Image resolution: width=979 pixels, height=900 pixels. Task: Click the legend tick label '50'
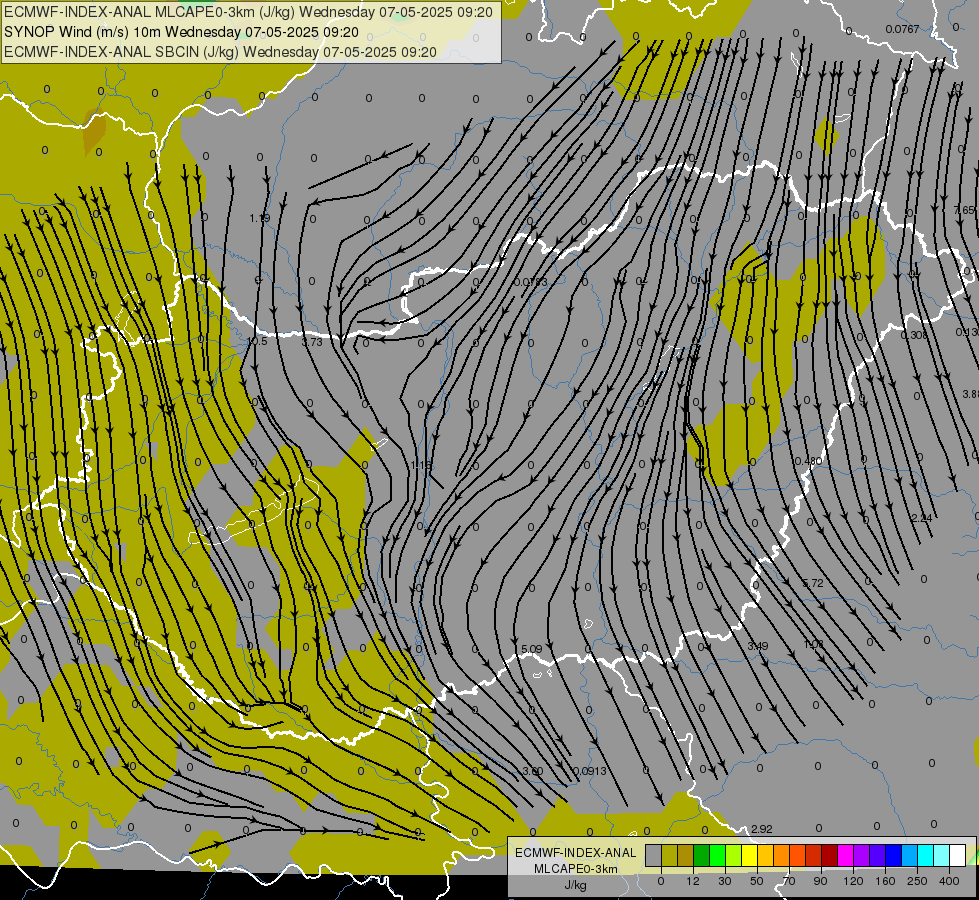pos(757,881)
